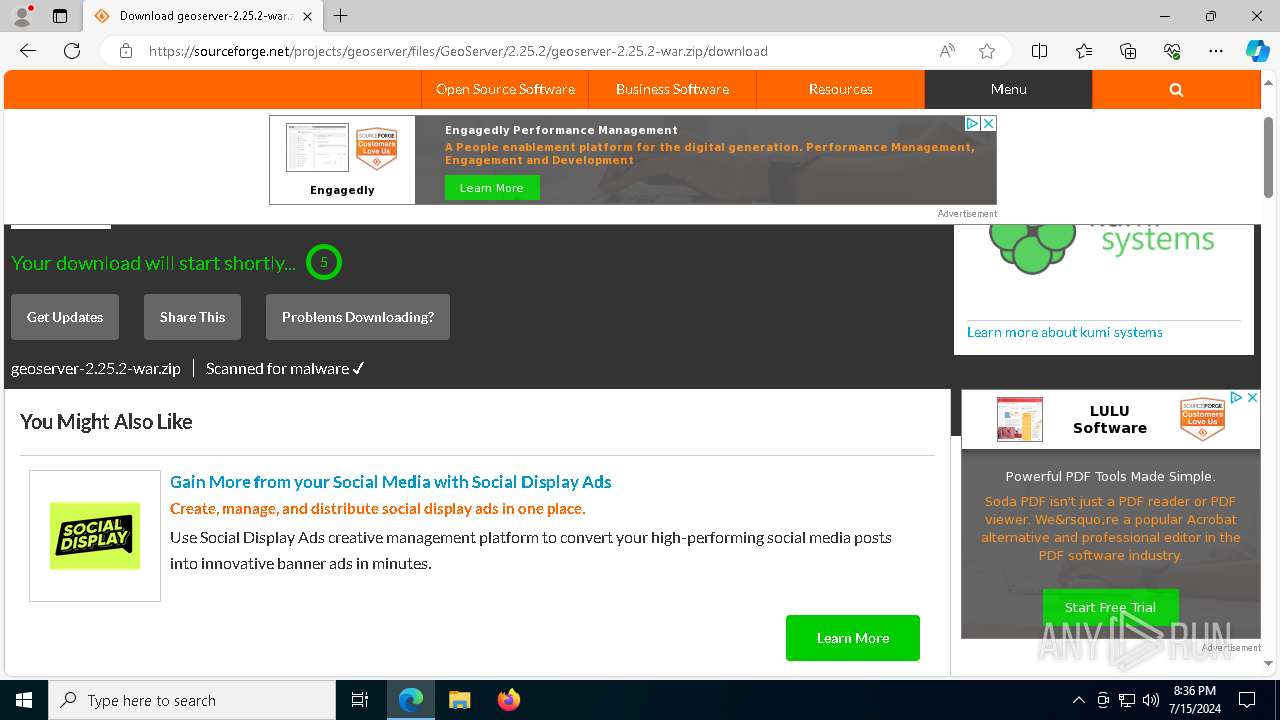Open the volume tray icon

[x=1151, y=700]
